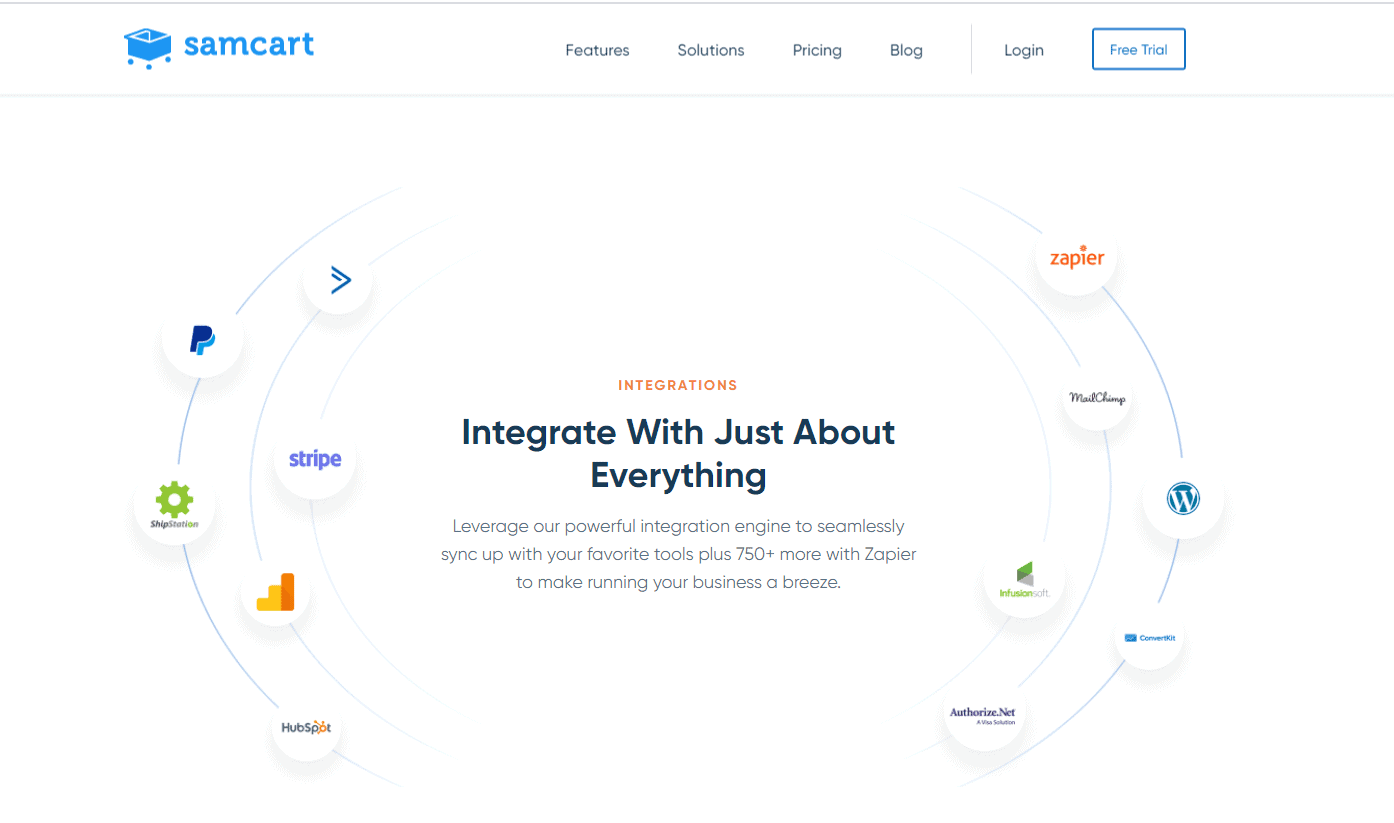This screenshot has height=823, width=1394.
Task: Open the Features menu item
Action: [x=597, y=50]
